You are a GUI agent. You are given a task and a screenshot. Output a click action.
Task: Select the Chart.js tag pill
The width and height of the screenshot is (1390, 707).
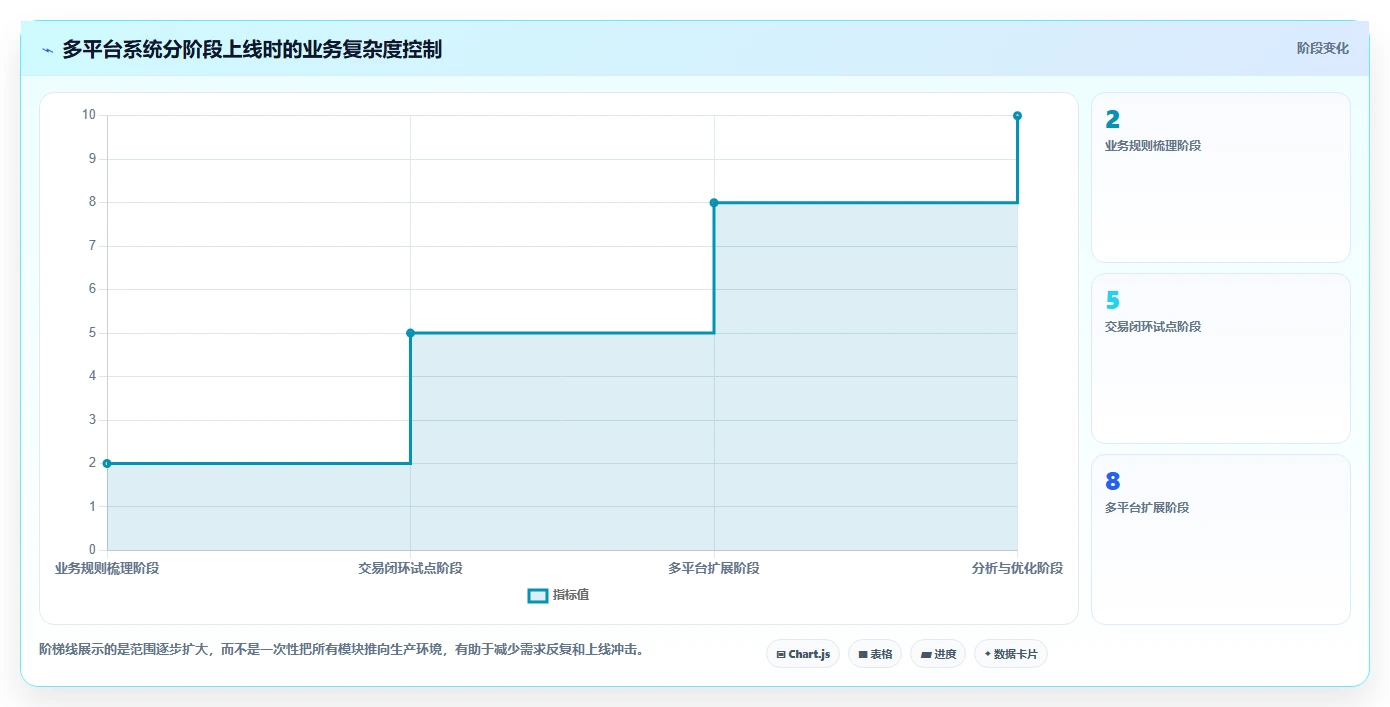click(803, 654)
